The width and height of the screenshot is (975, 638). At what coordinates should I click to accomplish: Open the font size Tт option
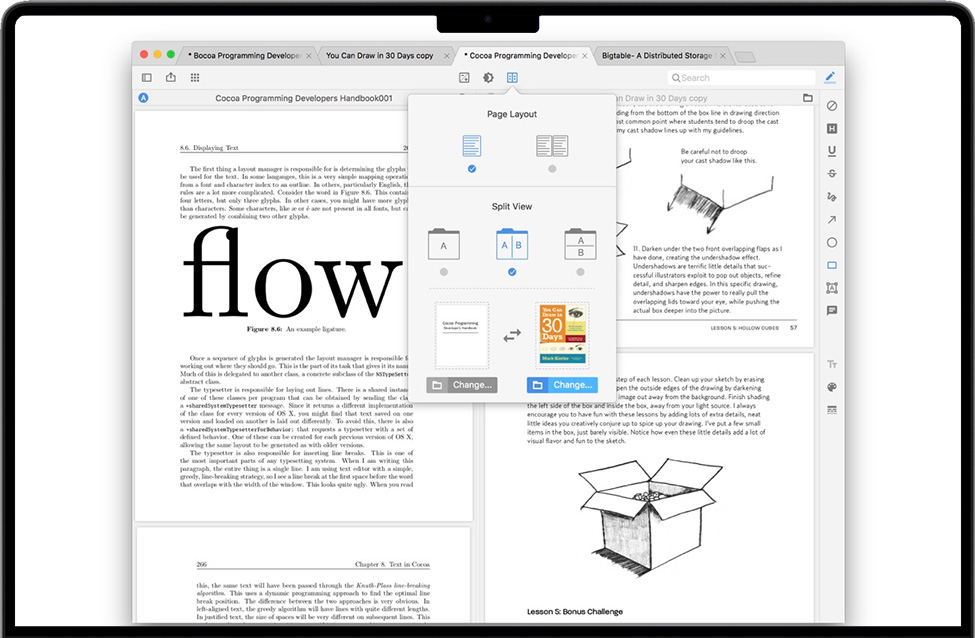click(832, 364)
